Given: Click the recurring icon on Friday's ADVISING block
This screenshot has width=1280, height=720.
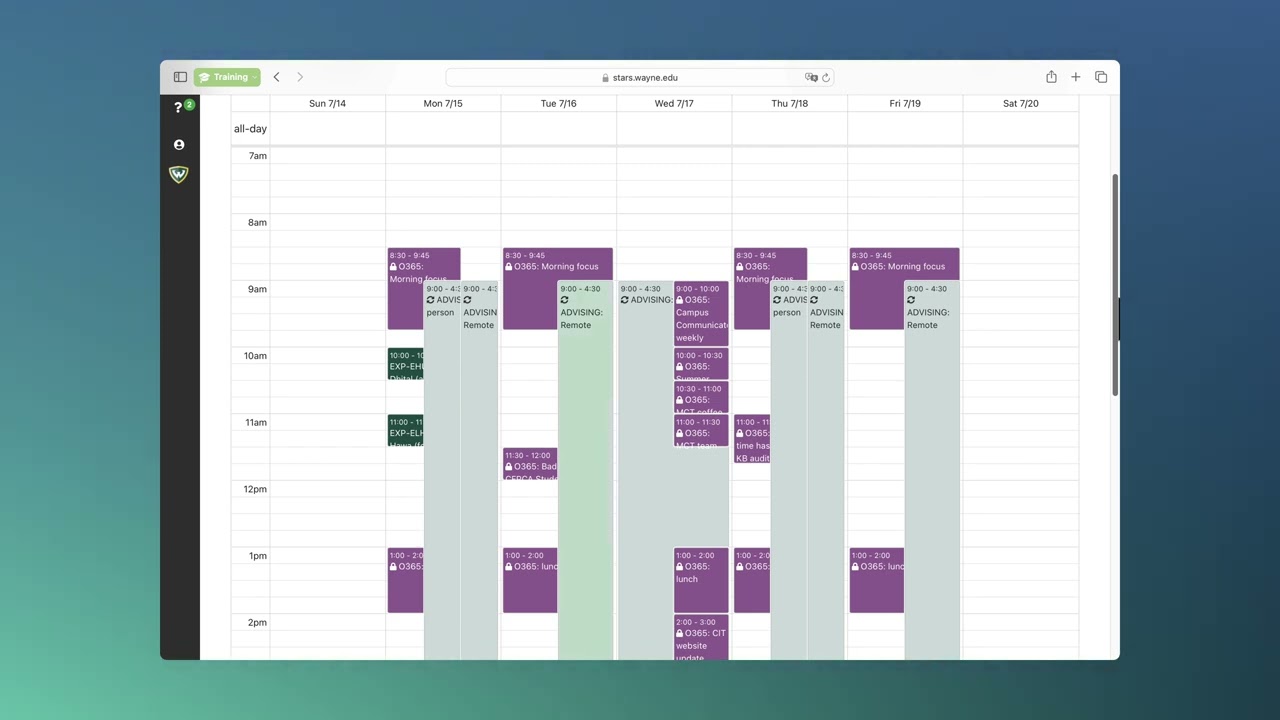Looking at the screenshot, I should coord(911,300).
